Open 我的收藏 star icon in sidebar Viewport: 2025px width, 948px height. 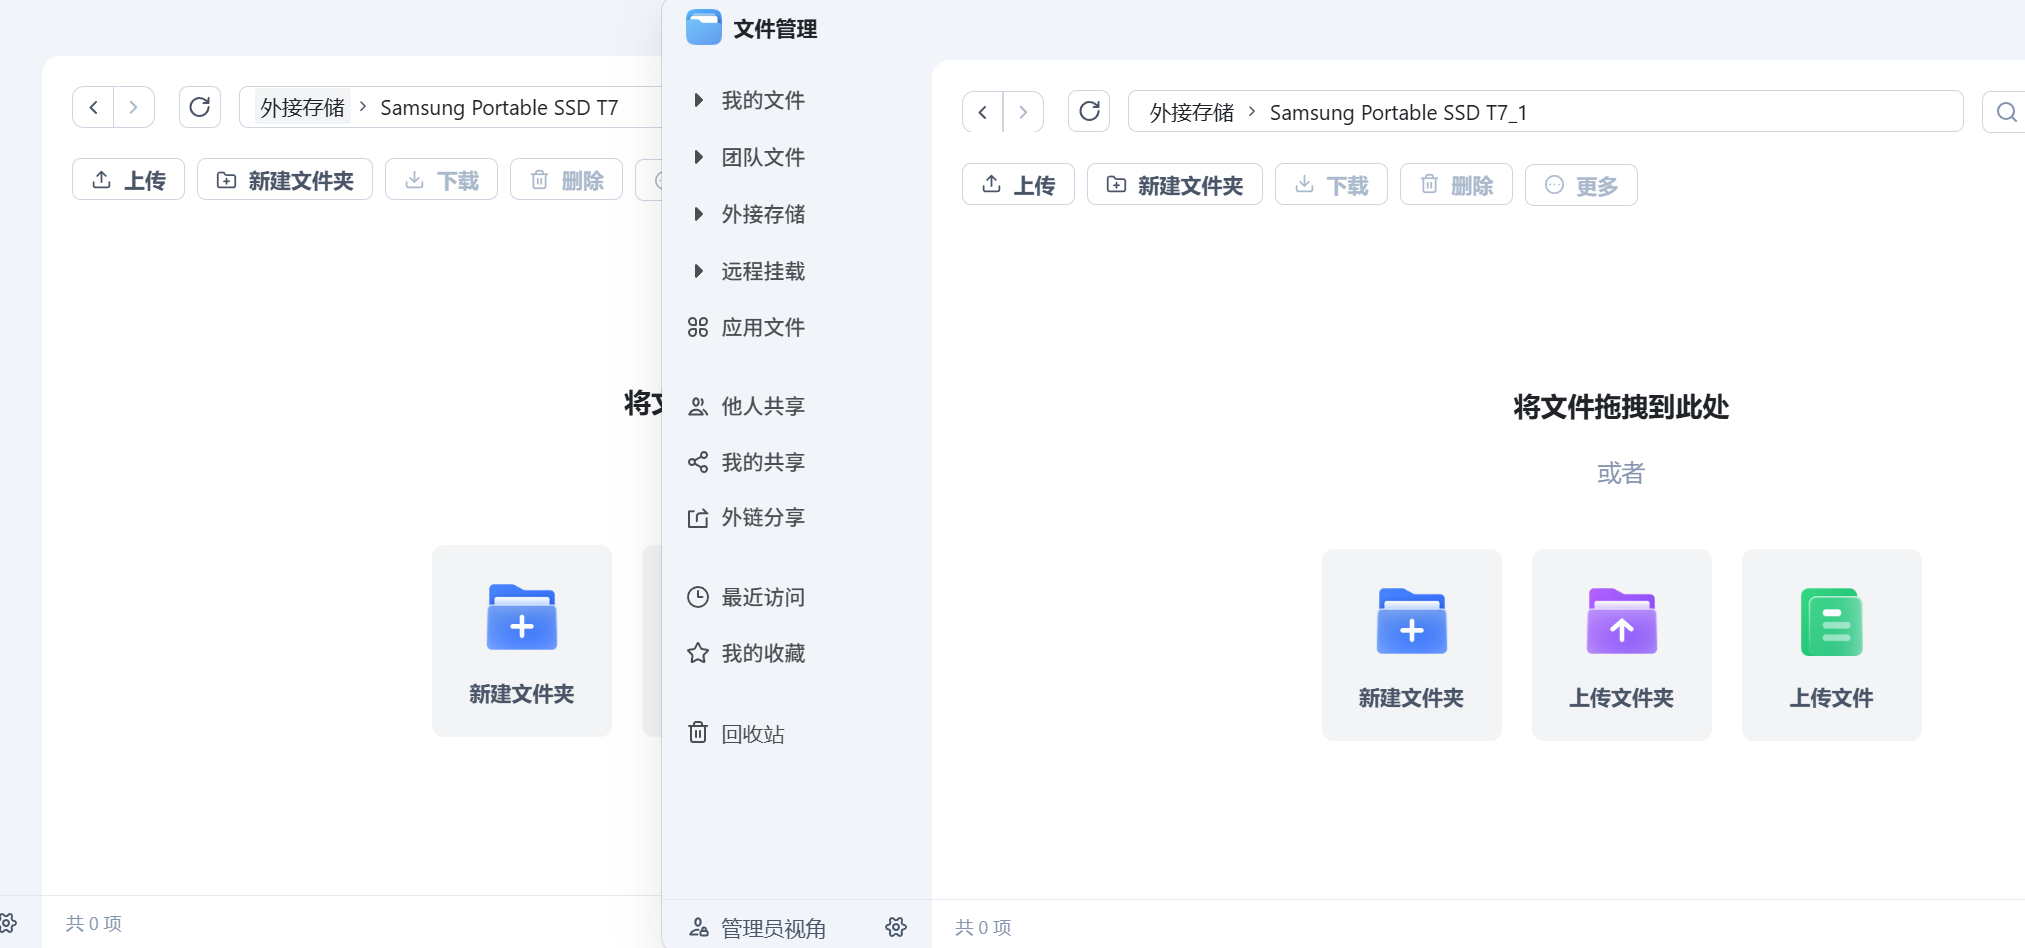698,653
